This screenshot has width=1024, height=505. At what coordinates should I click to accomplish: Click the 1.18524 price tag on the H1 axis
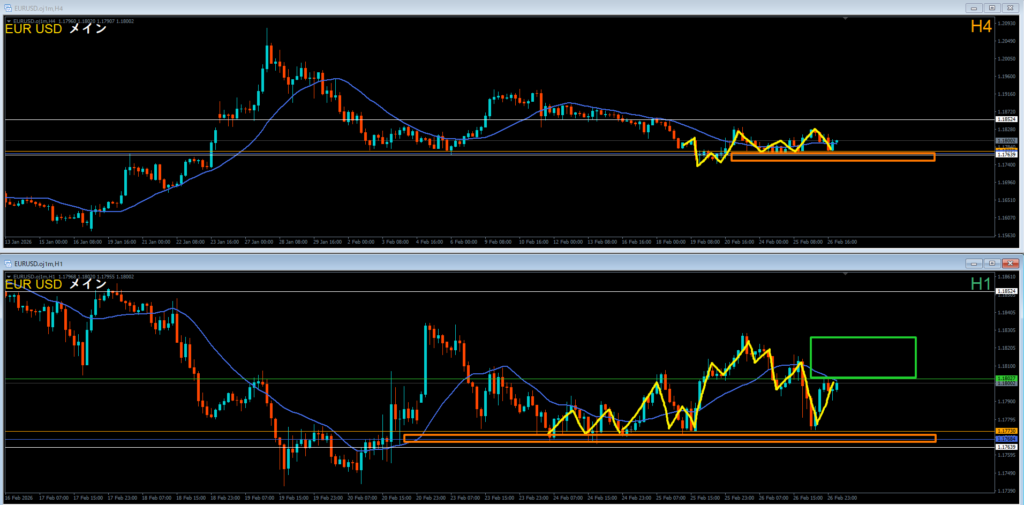click(1004, 292)
